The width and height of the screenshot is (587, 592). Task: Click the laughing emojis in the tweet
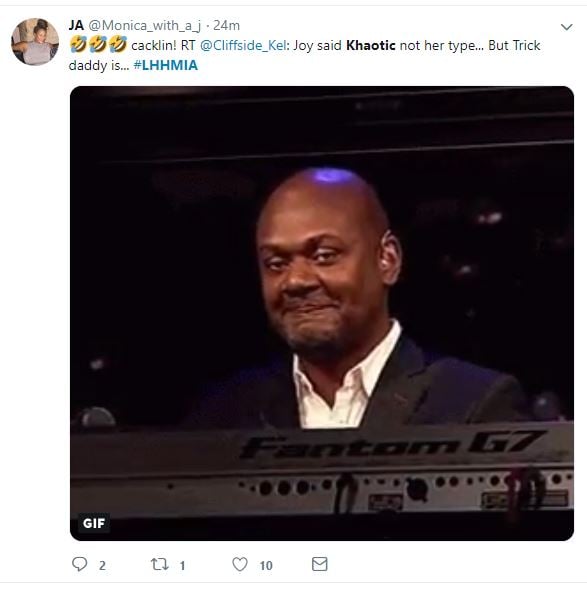tap(99, 44)
